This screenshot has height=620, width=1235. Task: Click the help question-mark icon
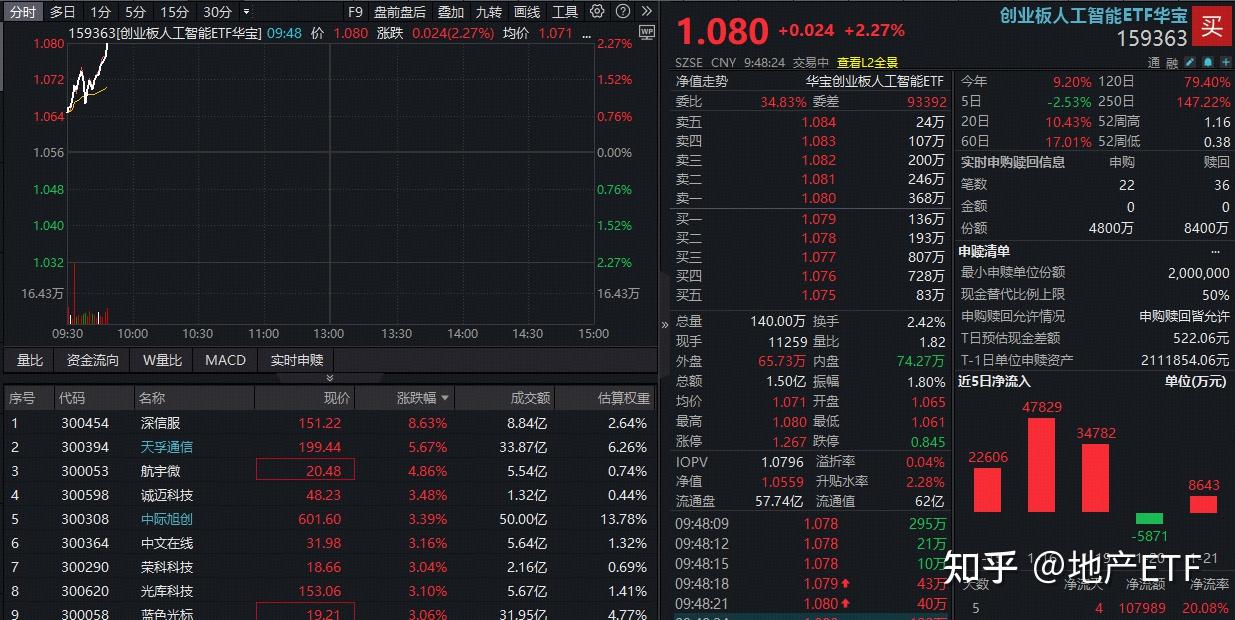pos(622,11)
